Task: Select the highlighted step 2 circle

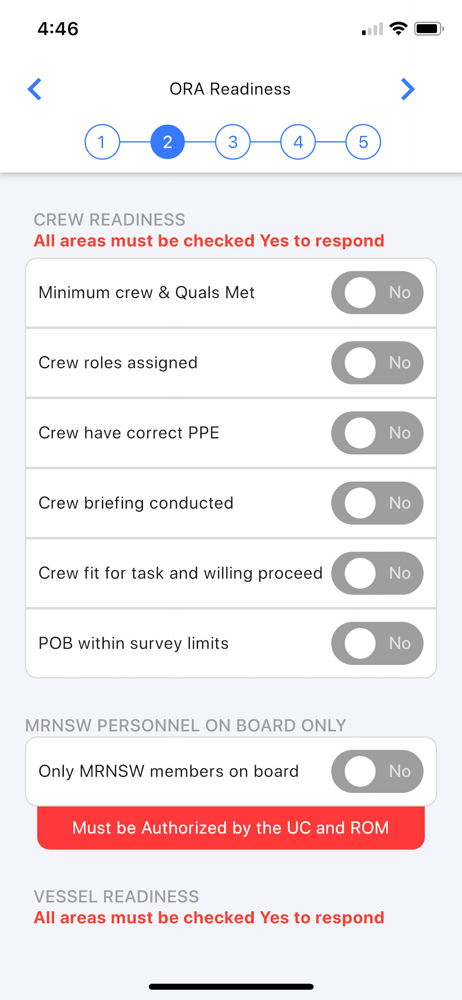Action: [x=168, y=142]
